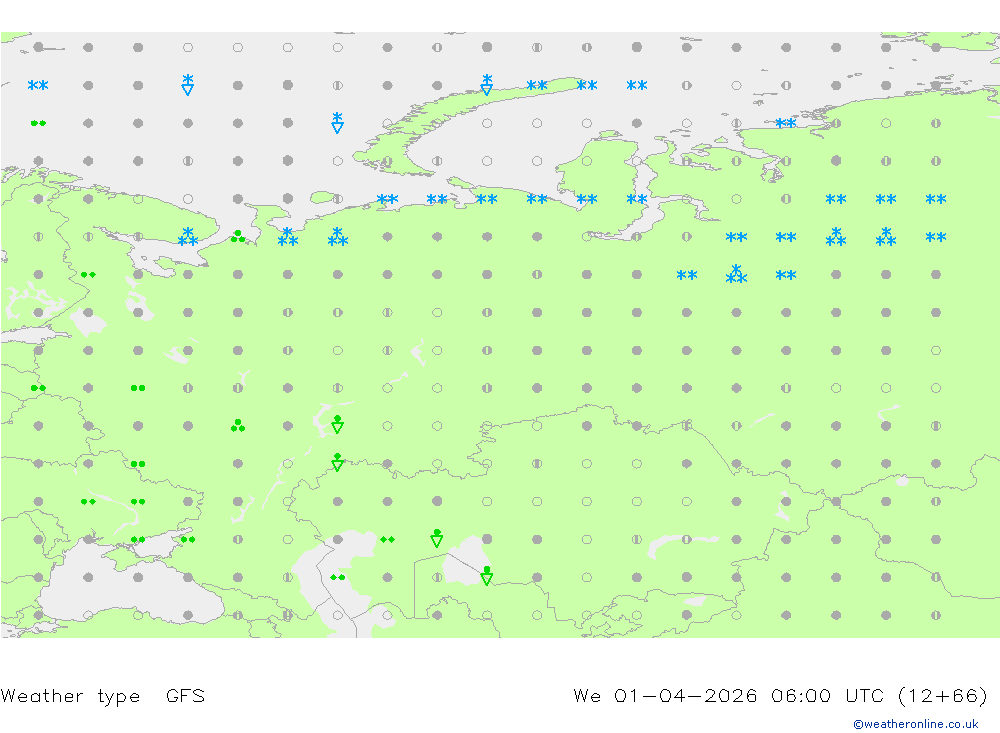Select the 'GFS' model label
1000x733 pixels.
[x=185, y=695]
